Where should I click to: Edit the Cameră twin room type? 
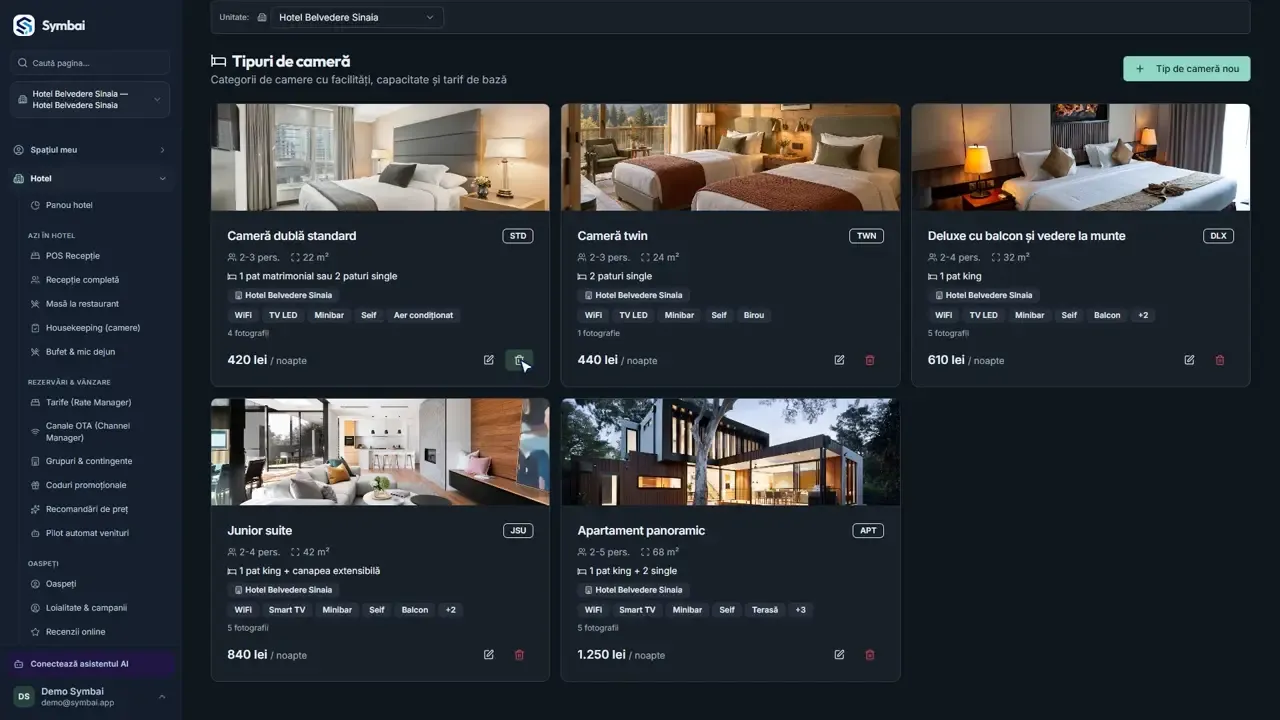pyautogui.click(x=839, y=360)
